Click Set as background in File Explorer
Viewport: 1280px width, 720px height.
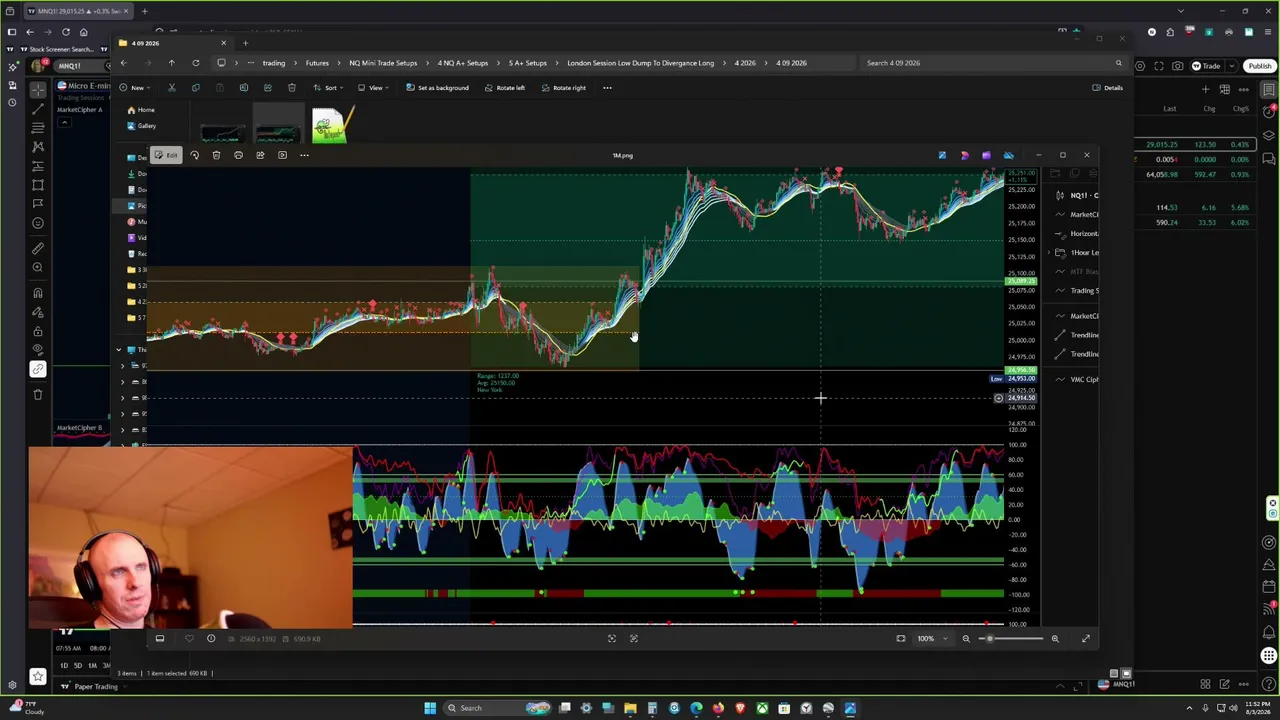click(437, 88)
